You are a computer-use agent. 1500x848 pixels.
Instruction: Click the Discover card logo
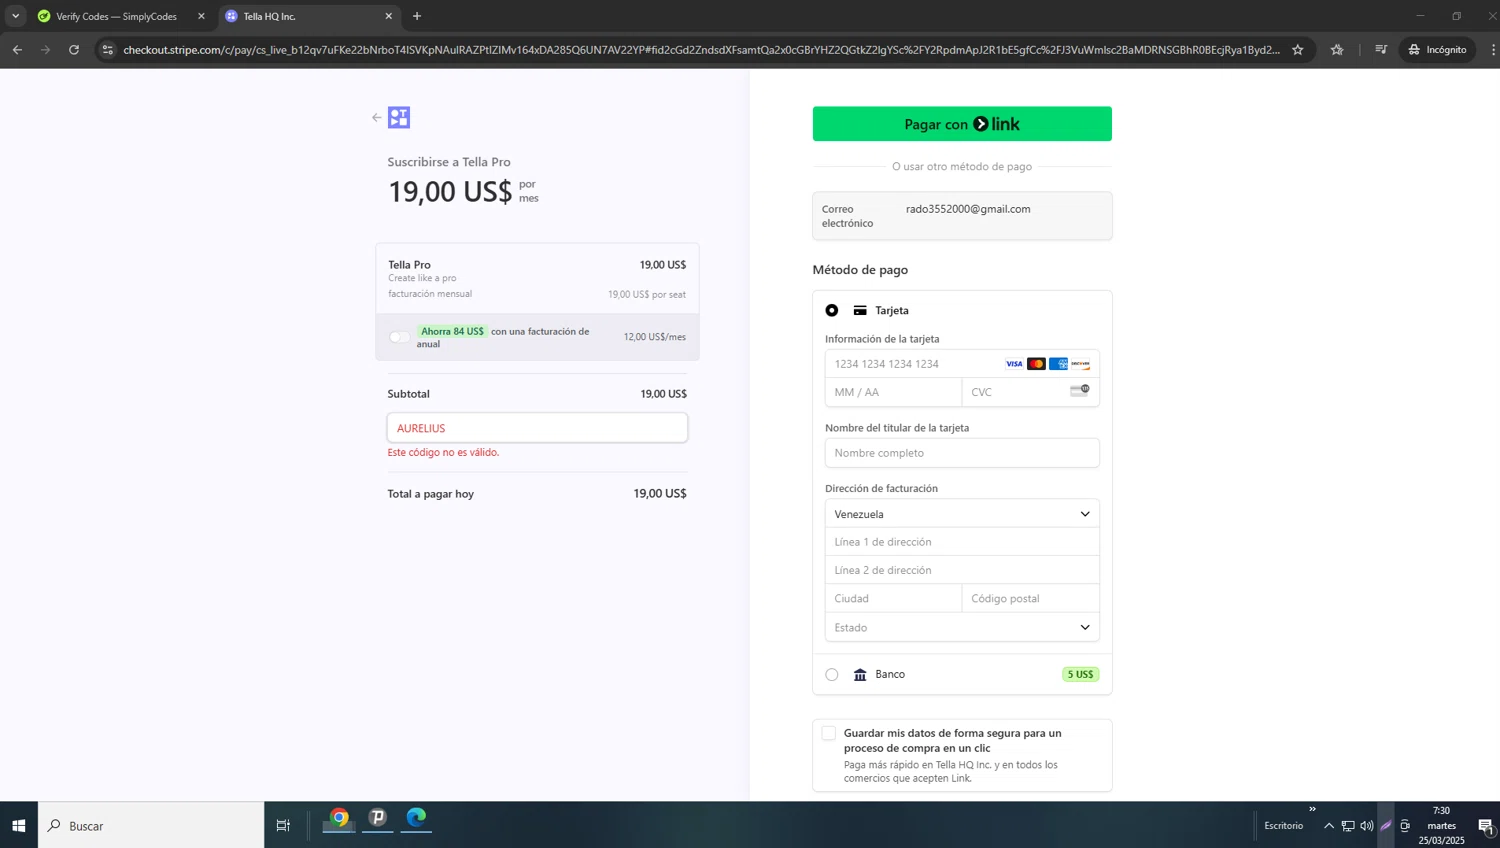tap(1080, 364)
